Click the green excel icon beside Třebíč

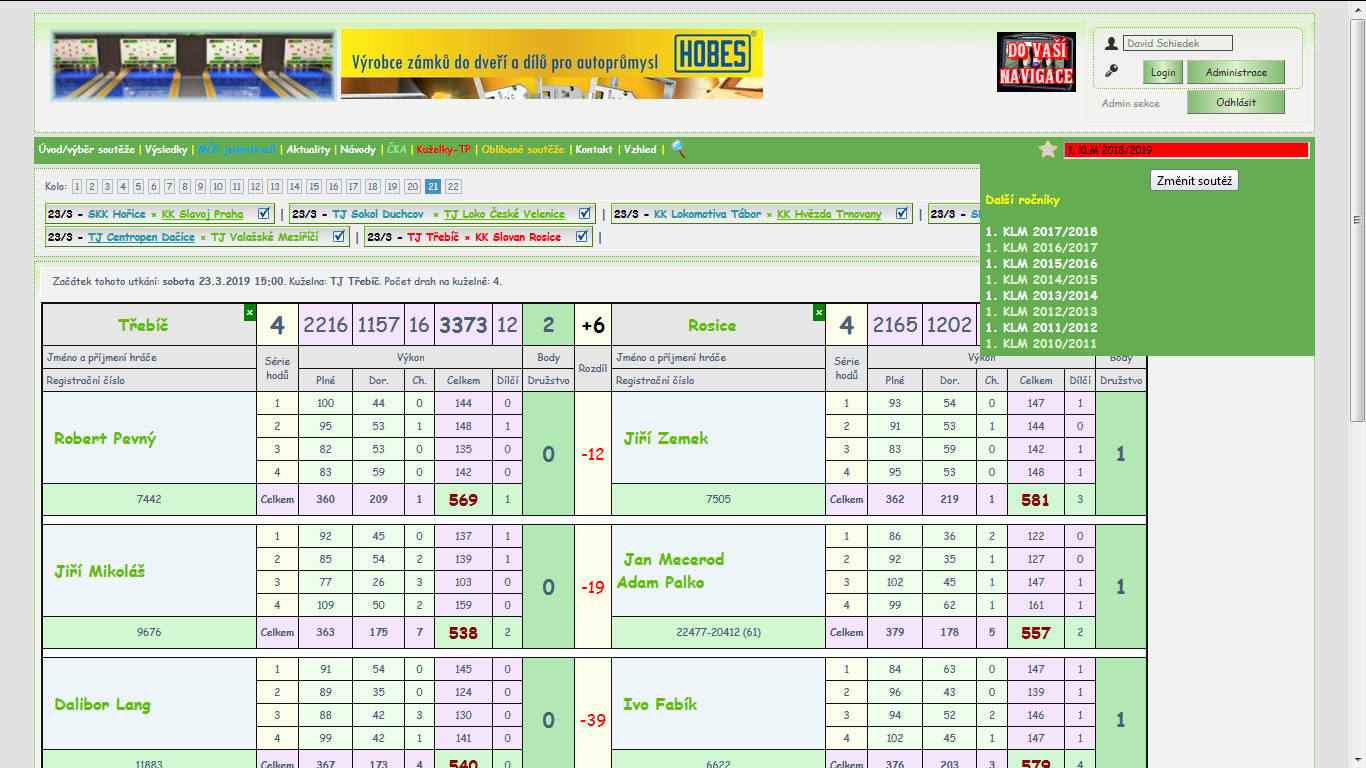250,313
